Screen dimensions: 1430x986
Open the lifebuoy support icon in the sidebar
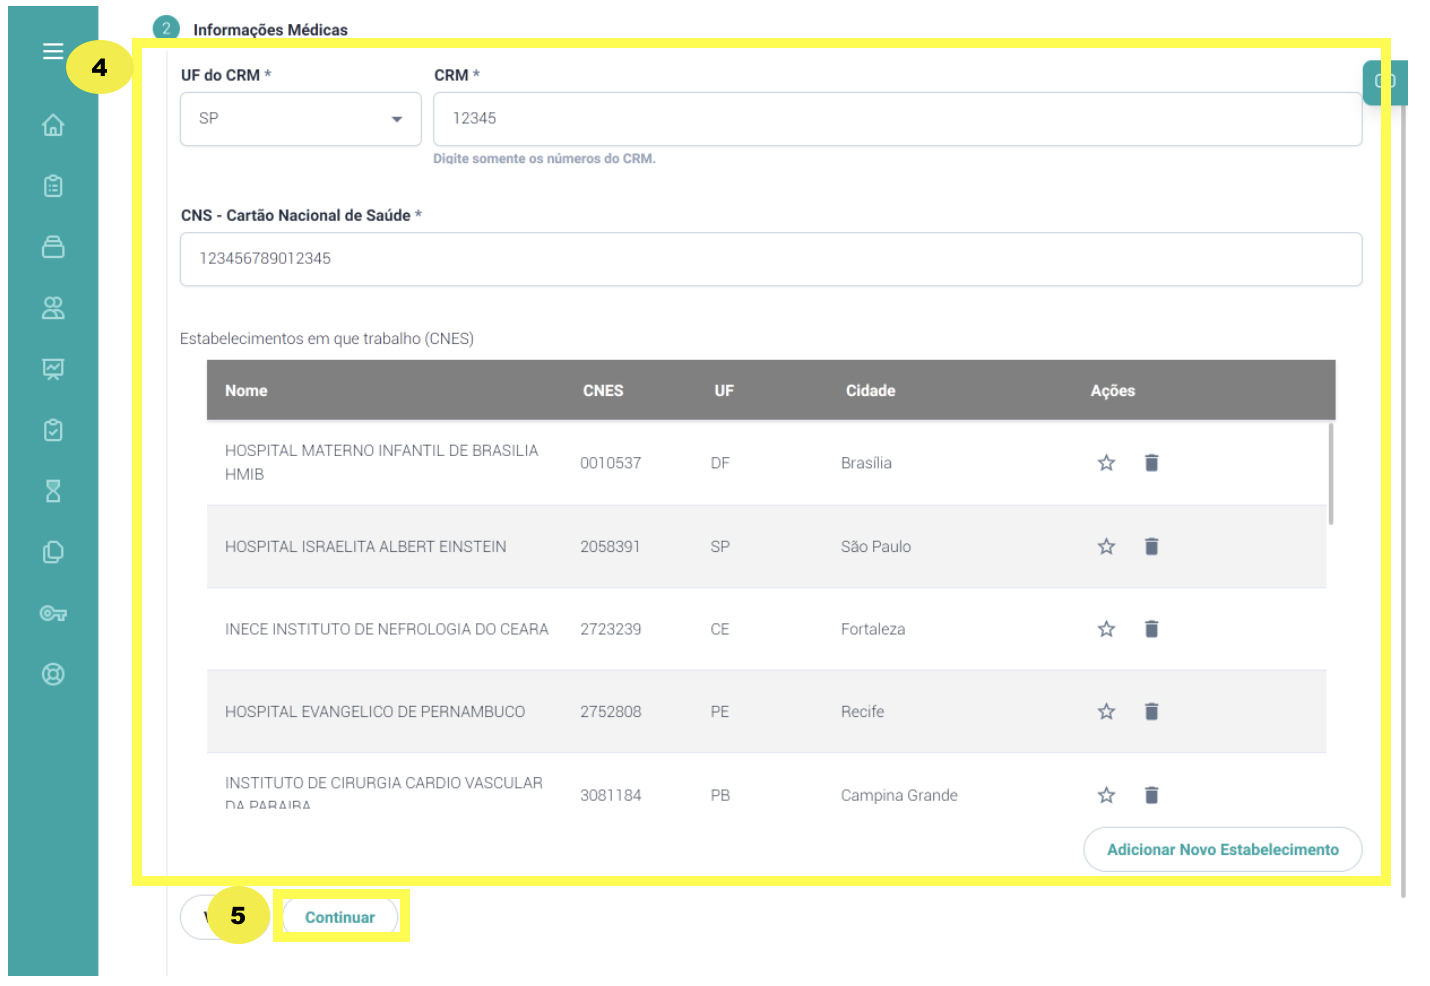[x=53, y=674]
